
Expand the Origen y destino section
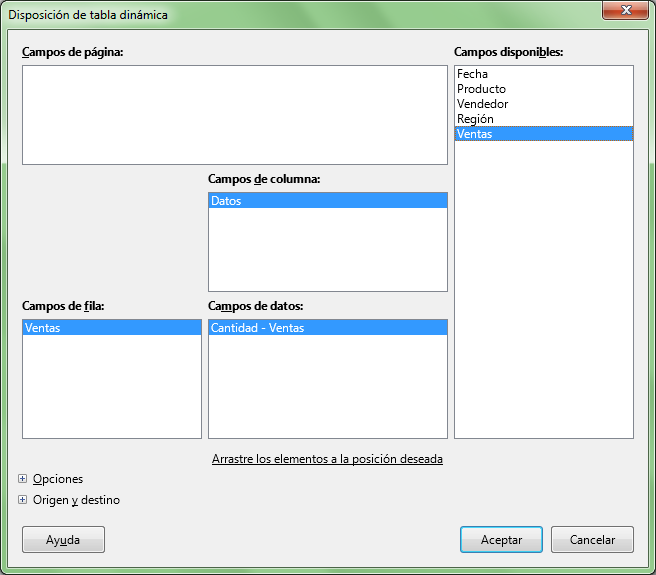[23, 500]
